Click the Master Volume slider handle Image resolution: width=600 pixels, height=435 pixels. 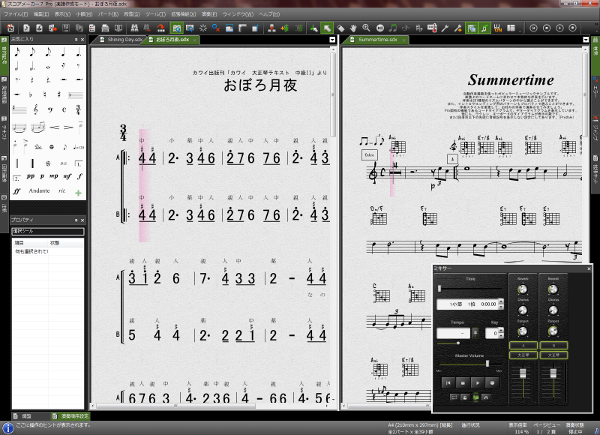click(x=487, y=363)
